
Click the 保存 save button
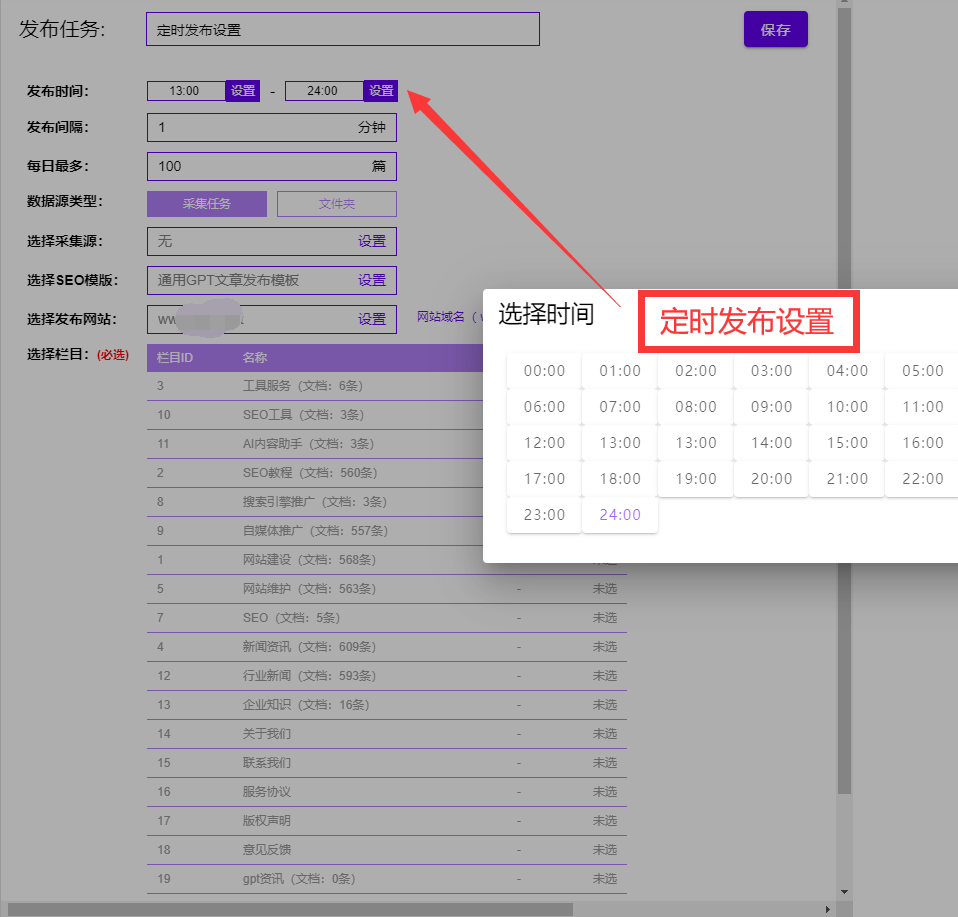[775, 30]
